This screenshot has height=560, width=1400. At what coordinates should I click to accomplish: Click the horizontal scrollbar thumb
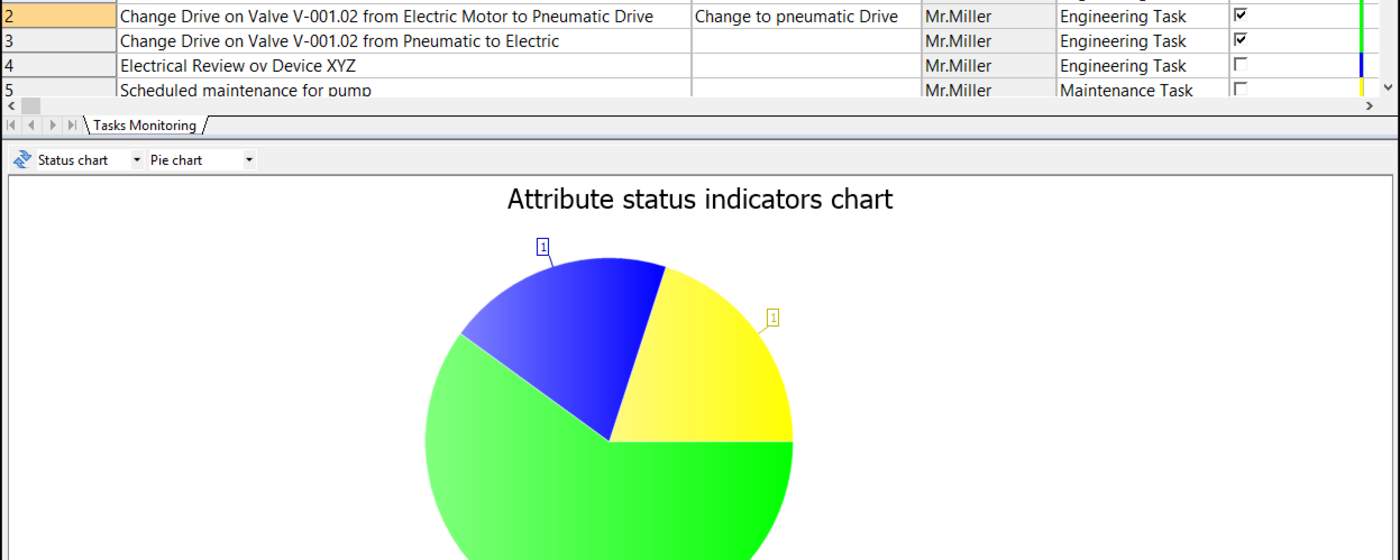30,106
